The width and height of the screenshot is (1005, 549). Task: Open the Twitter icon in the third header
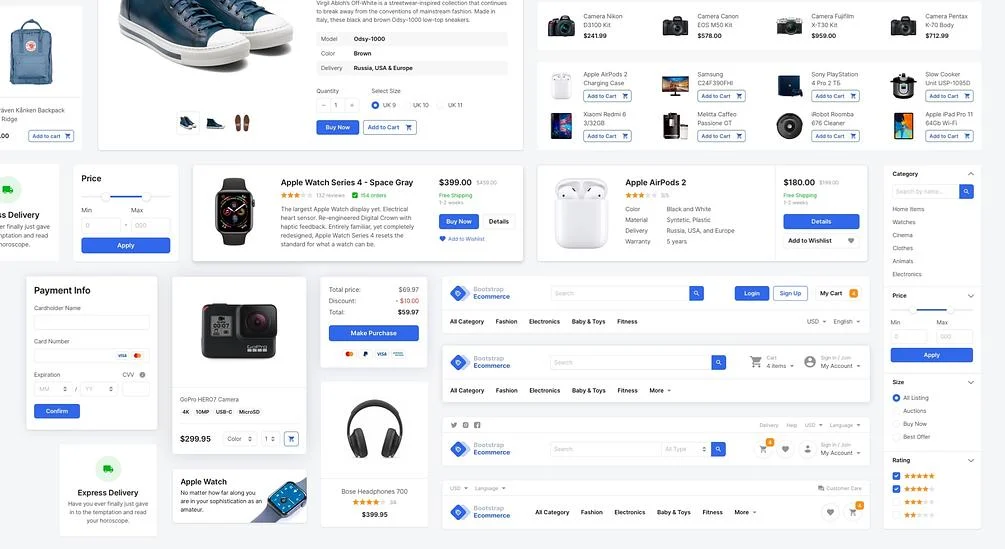(454, 425)
